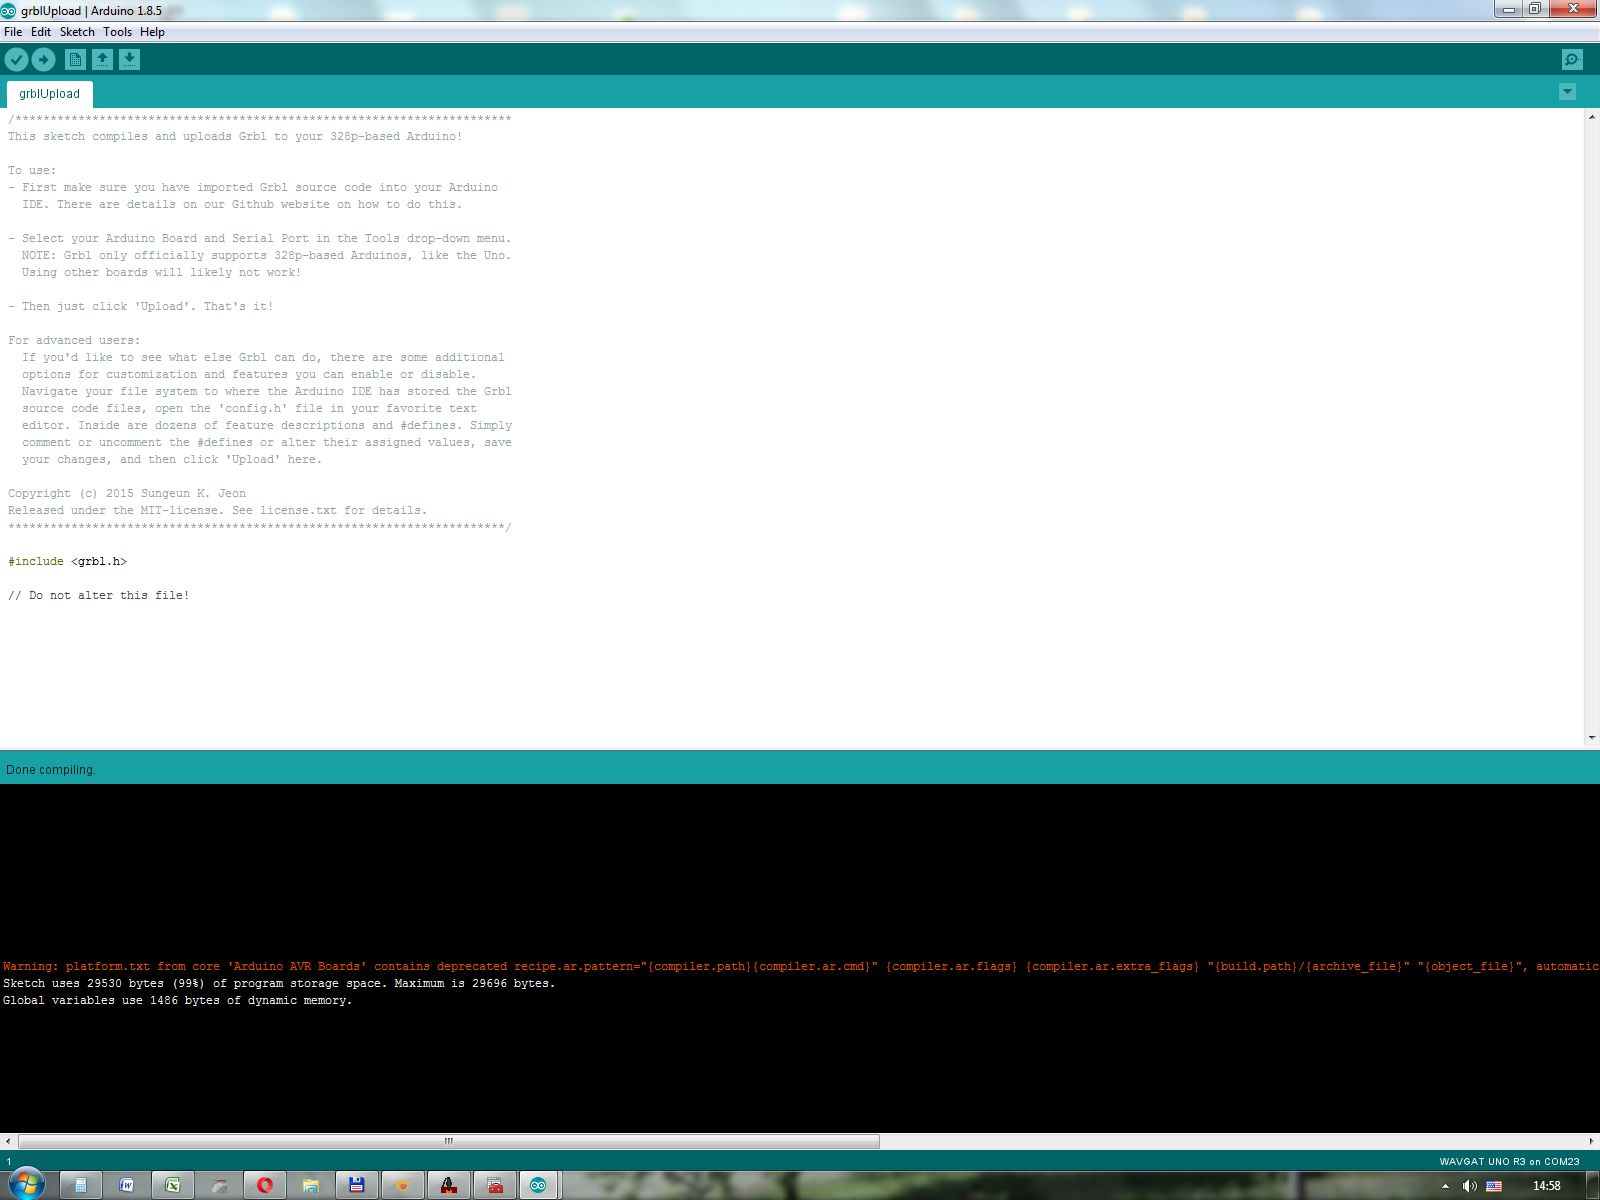Click the console scroll-left arrow
This screenshot has height=1200, width=1600.
(x=8, y=1141)
